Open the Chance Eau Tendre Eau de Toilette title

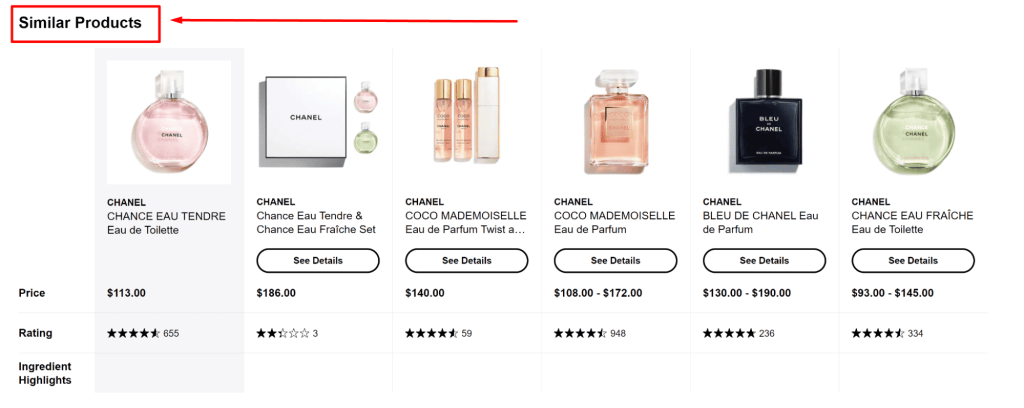pyautogui.click(x=166, y=222)
